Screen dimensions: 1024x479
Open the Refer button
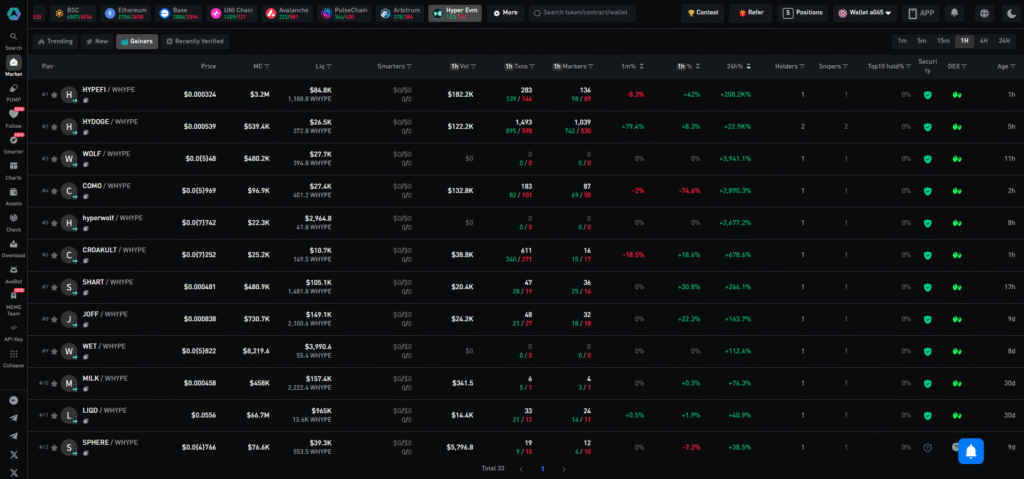pyautogui.click(x=750, y=13)
